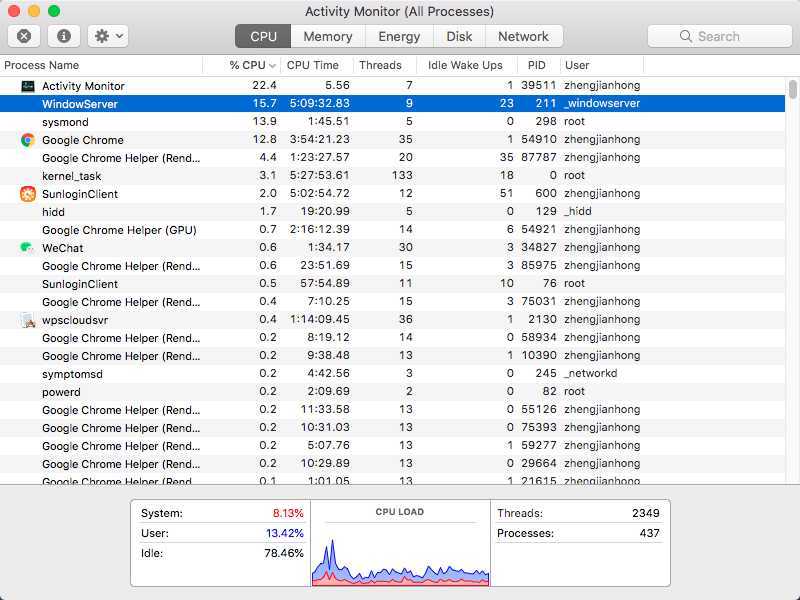Sort by CPU Time column
The image size is (800, 600).
[x=316, y=65]
